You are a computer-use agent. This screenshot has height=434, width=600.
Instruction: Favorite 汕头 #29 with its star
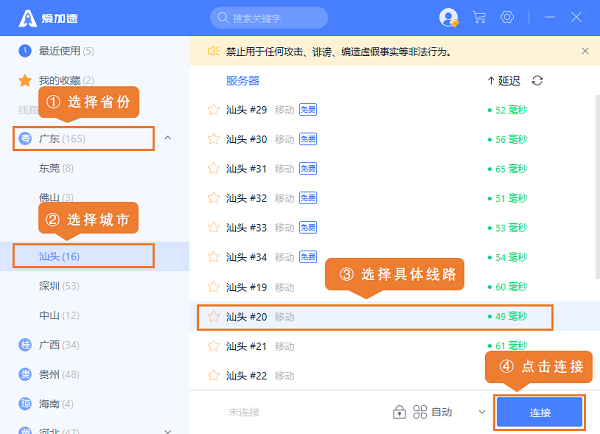pos(214,110)
